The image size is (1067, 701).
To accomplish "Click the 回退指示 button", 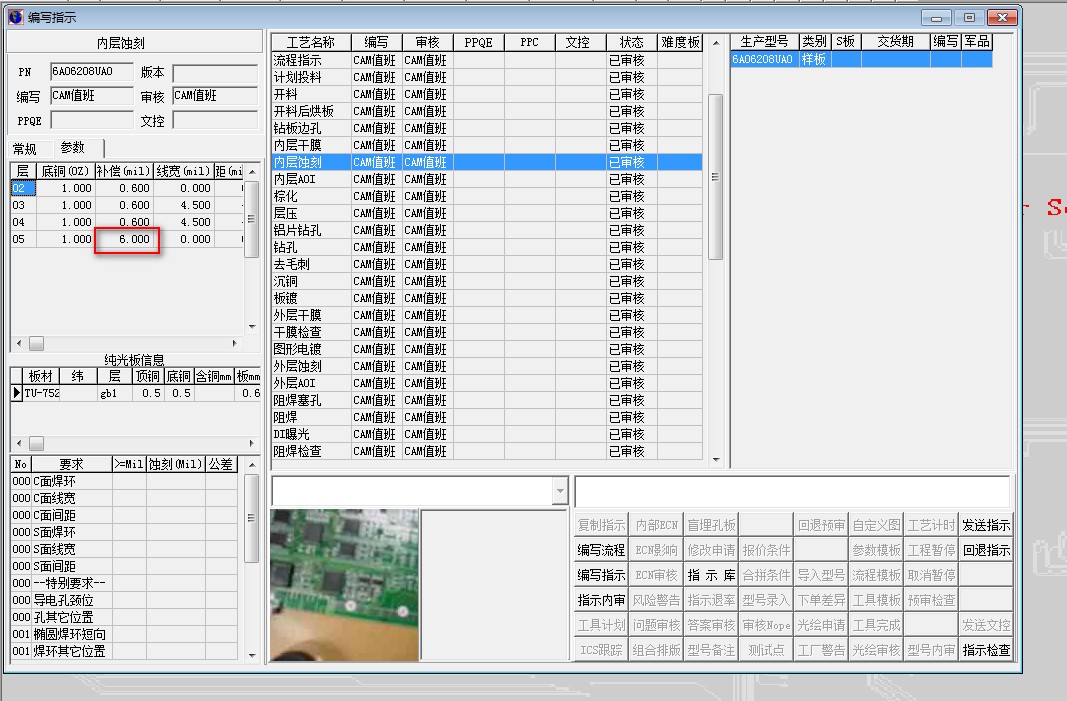I will pos(985,550).
